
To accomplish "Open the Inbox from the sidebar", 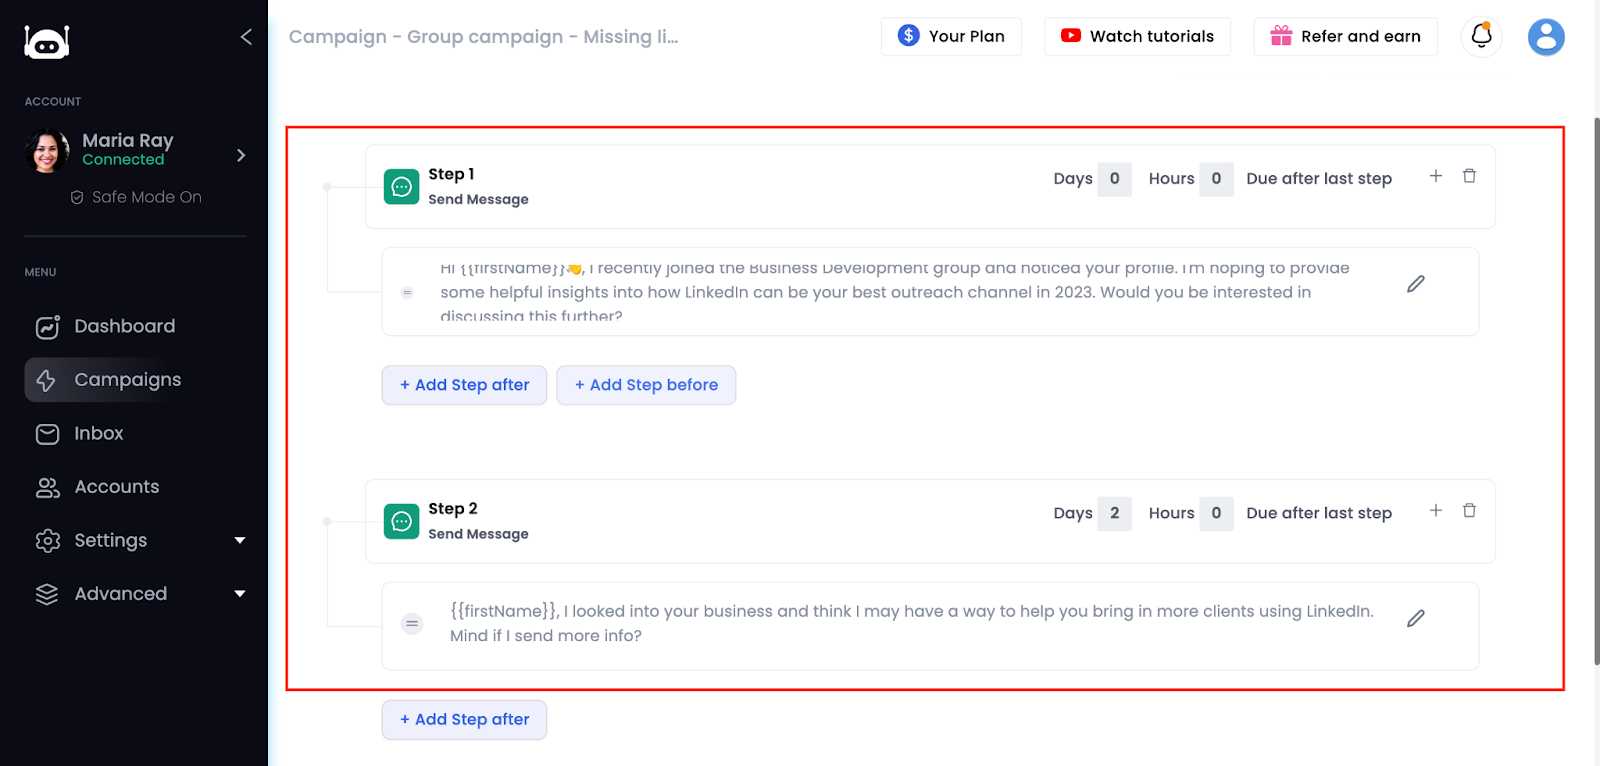I will tap(97, 433).
